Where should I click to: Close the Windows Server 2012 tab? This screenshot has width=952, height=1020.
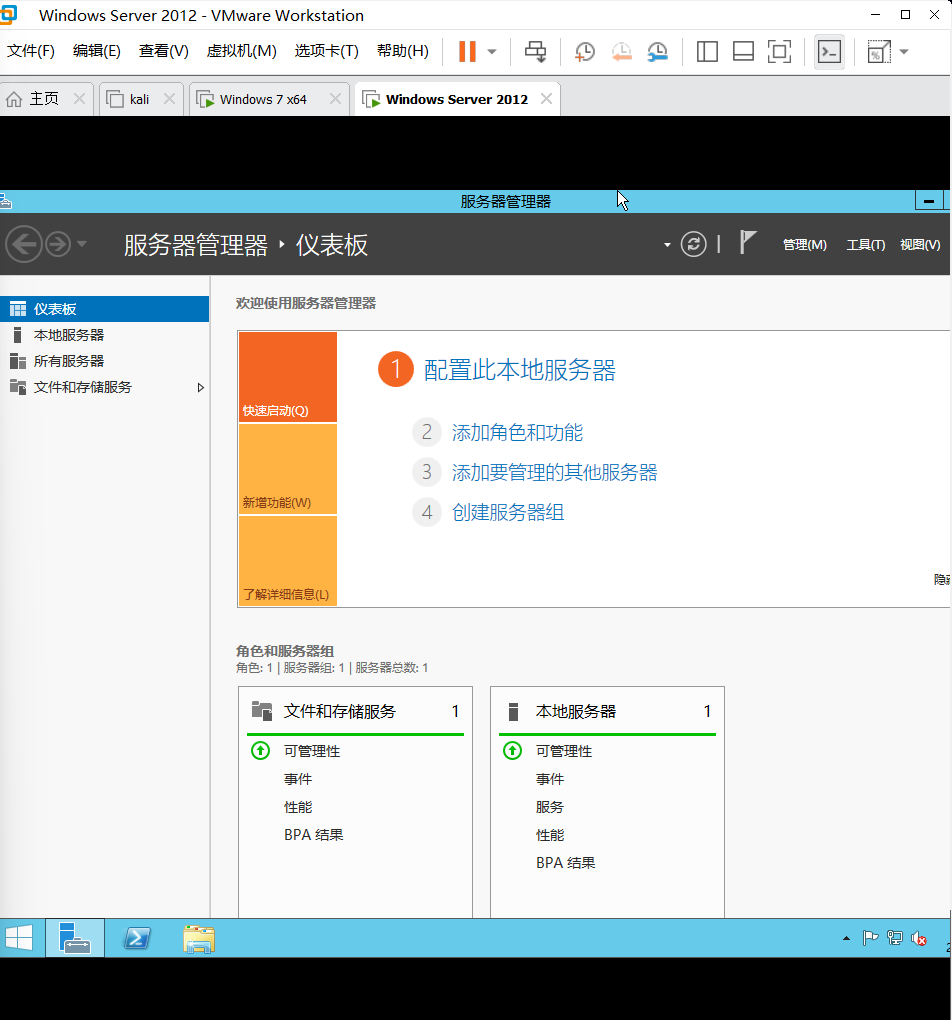(x=547, y=99)
